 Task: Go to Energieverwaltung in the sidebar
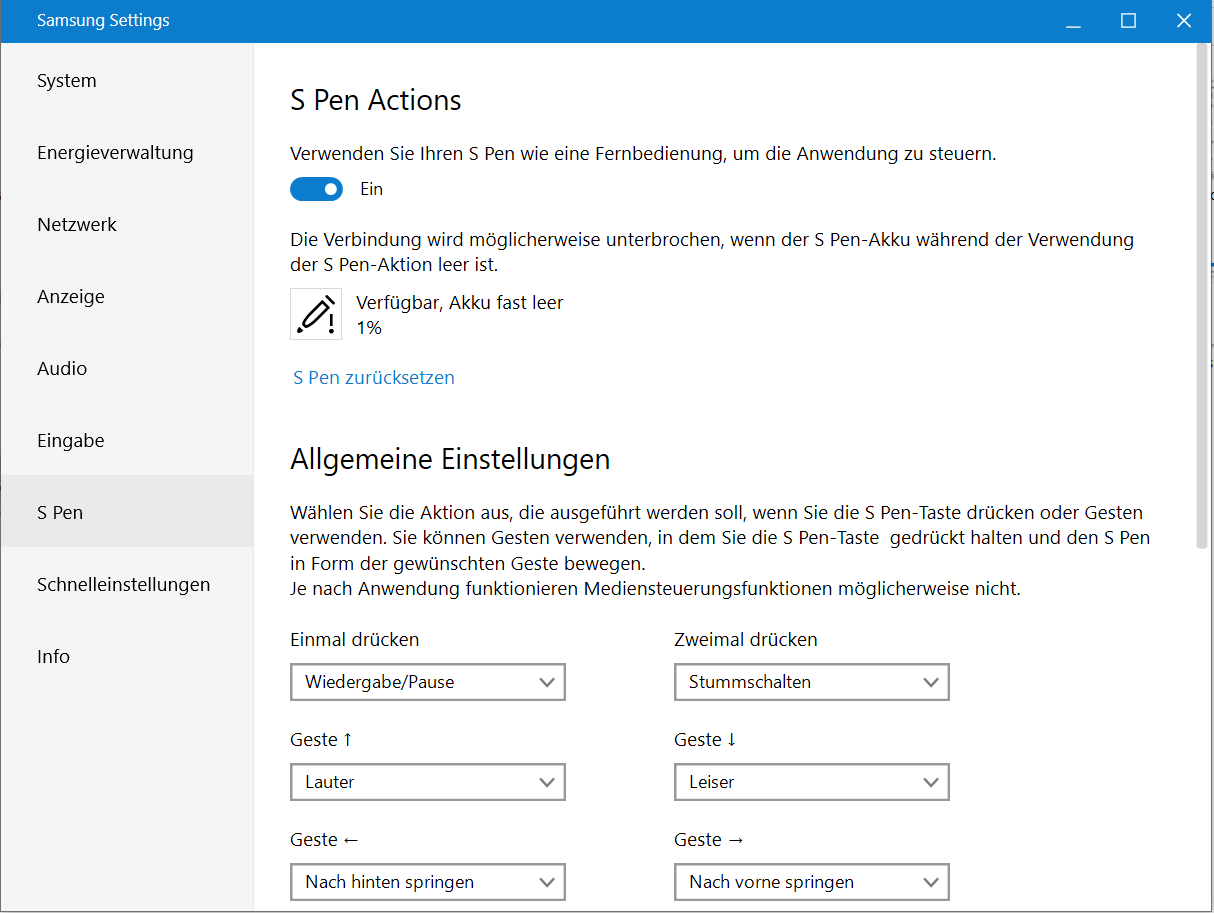coord(115,153)
